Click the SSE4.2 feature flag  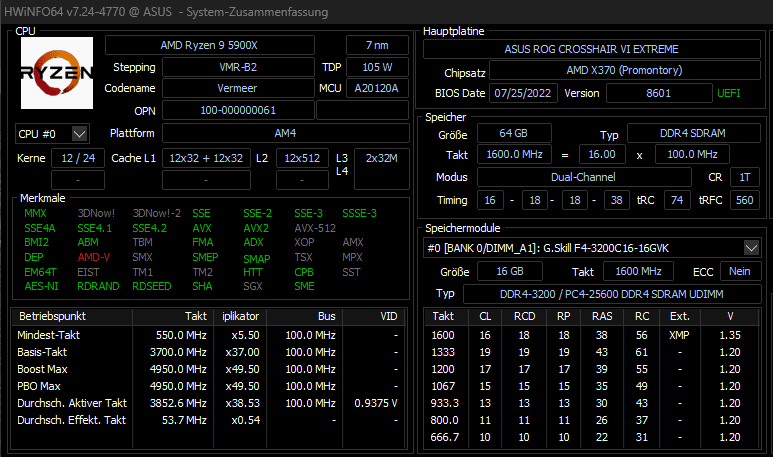(x=149, y=228)
